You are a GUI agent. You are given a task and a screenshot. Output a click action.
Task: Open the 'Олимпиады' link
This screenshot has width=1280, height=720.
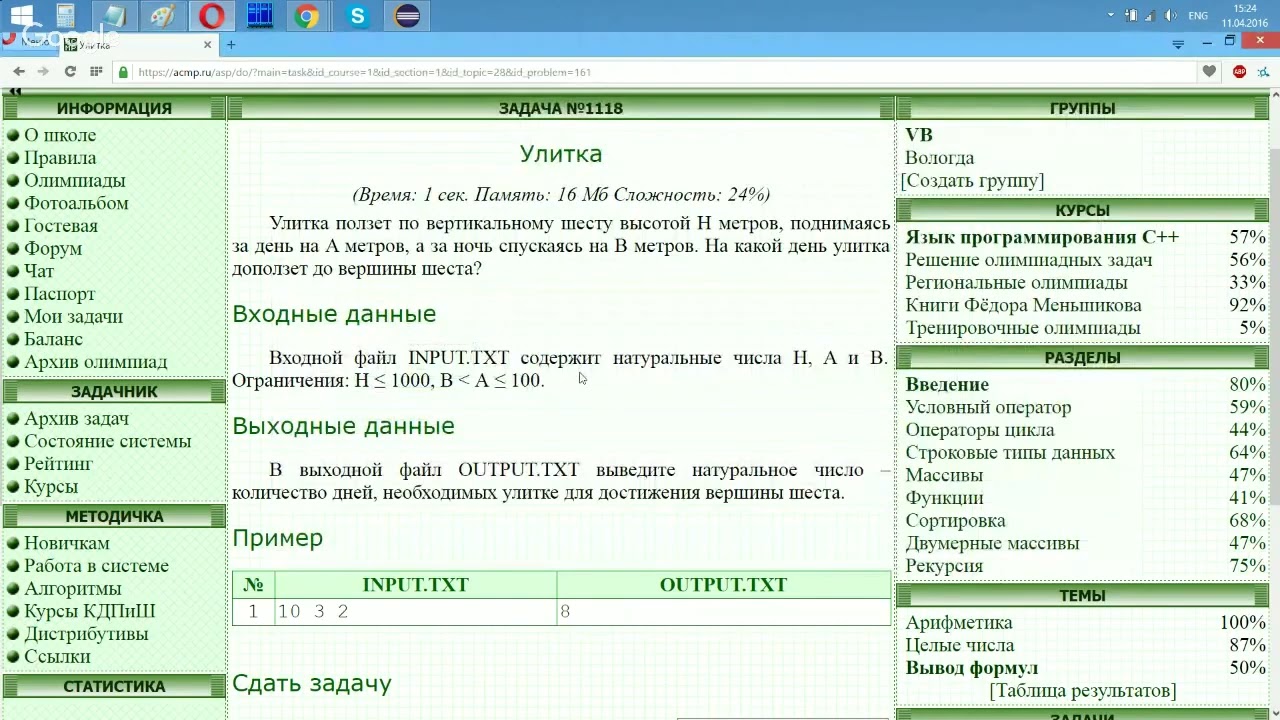tap(75, 181)
